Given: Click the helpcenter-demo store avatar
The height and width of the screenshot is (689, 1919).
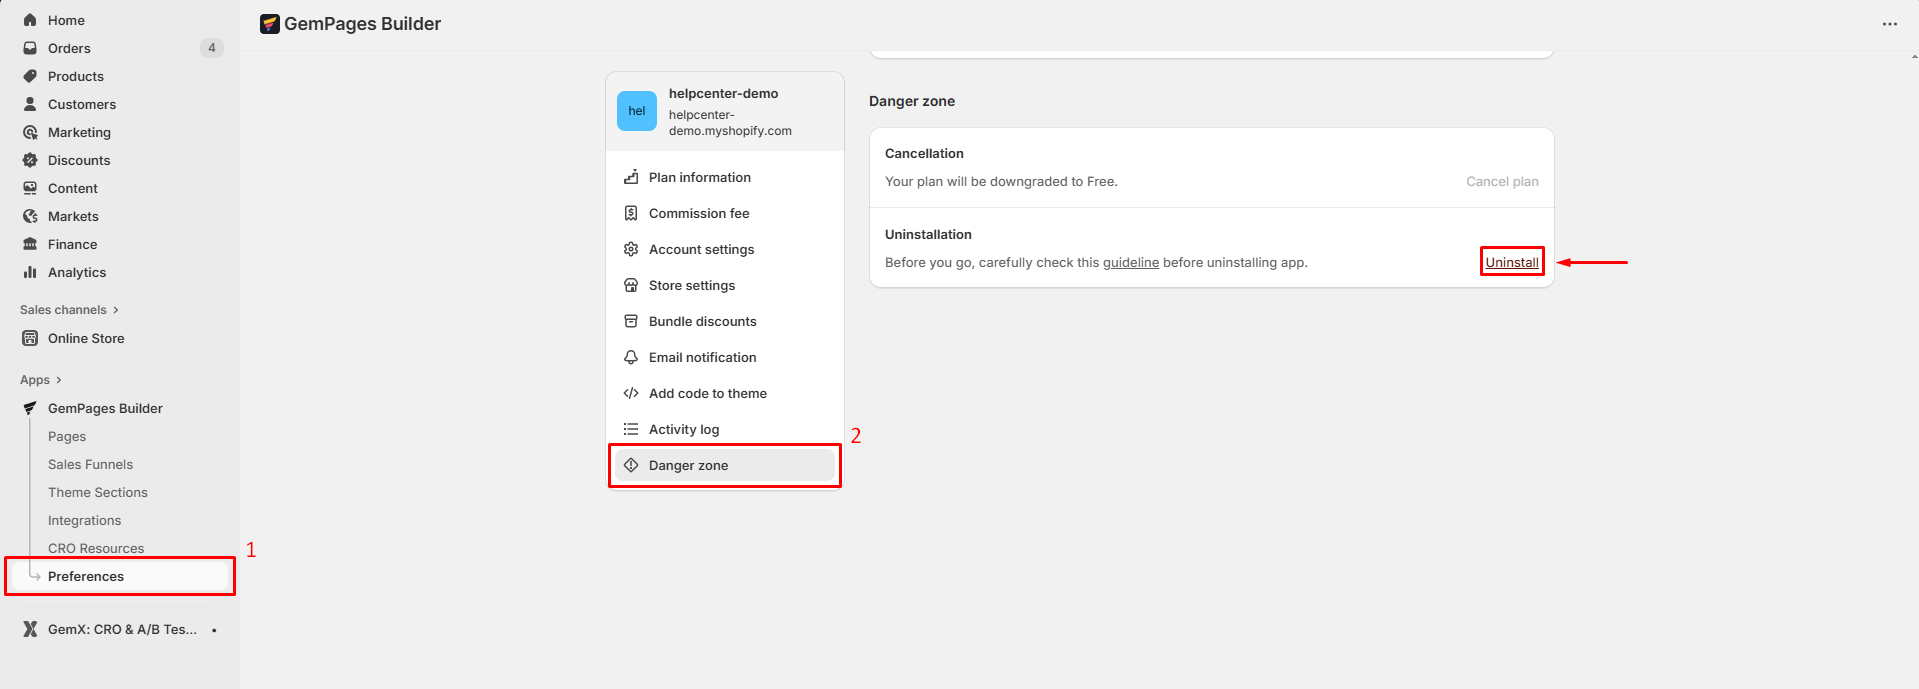Looking at the screenshot, I should [637, 111].
